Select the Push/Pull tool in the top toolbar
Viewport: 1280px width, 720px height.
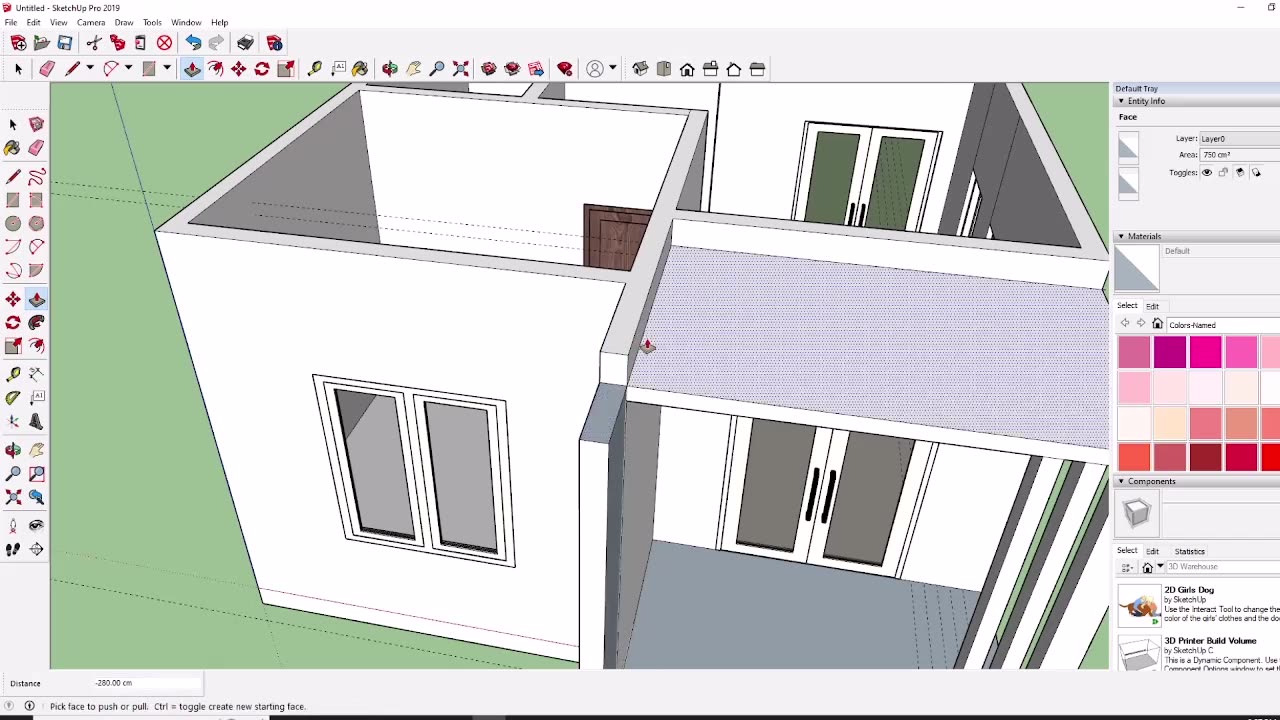tap(191, 69)
